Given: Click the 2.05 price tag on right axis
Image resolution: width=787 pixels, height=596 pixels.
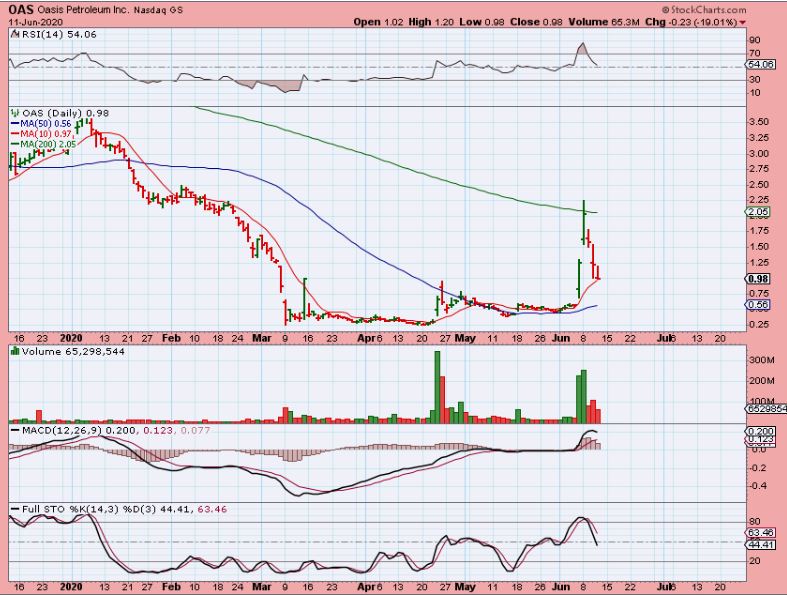Looking at the screenshot, I should tap(758, 212).
